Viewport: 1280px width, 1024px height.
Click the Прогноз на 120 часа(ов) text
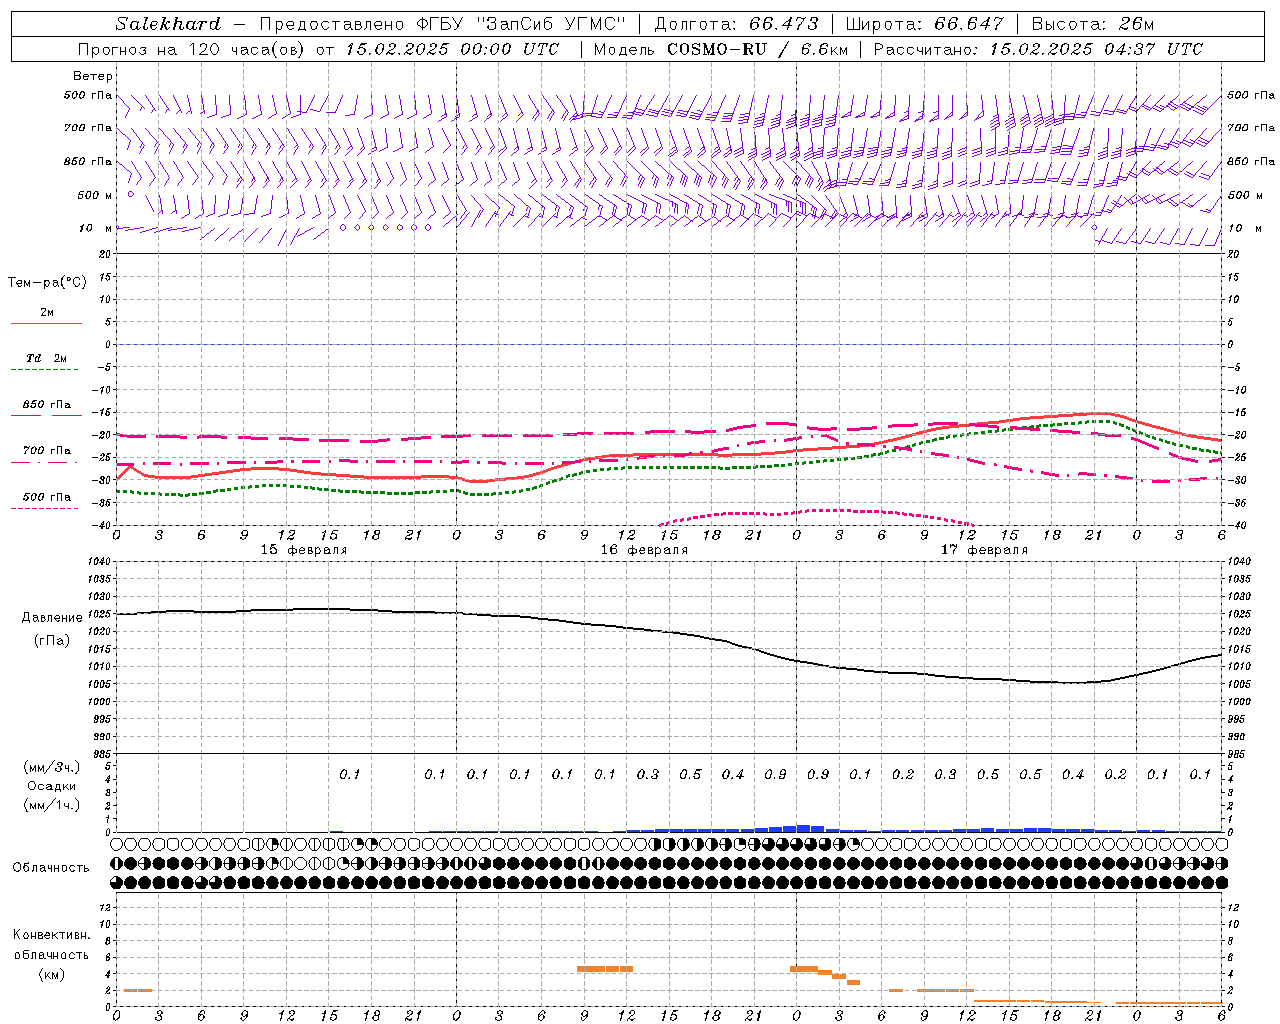(194, 49)
